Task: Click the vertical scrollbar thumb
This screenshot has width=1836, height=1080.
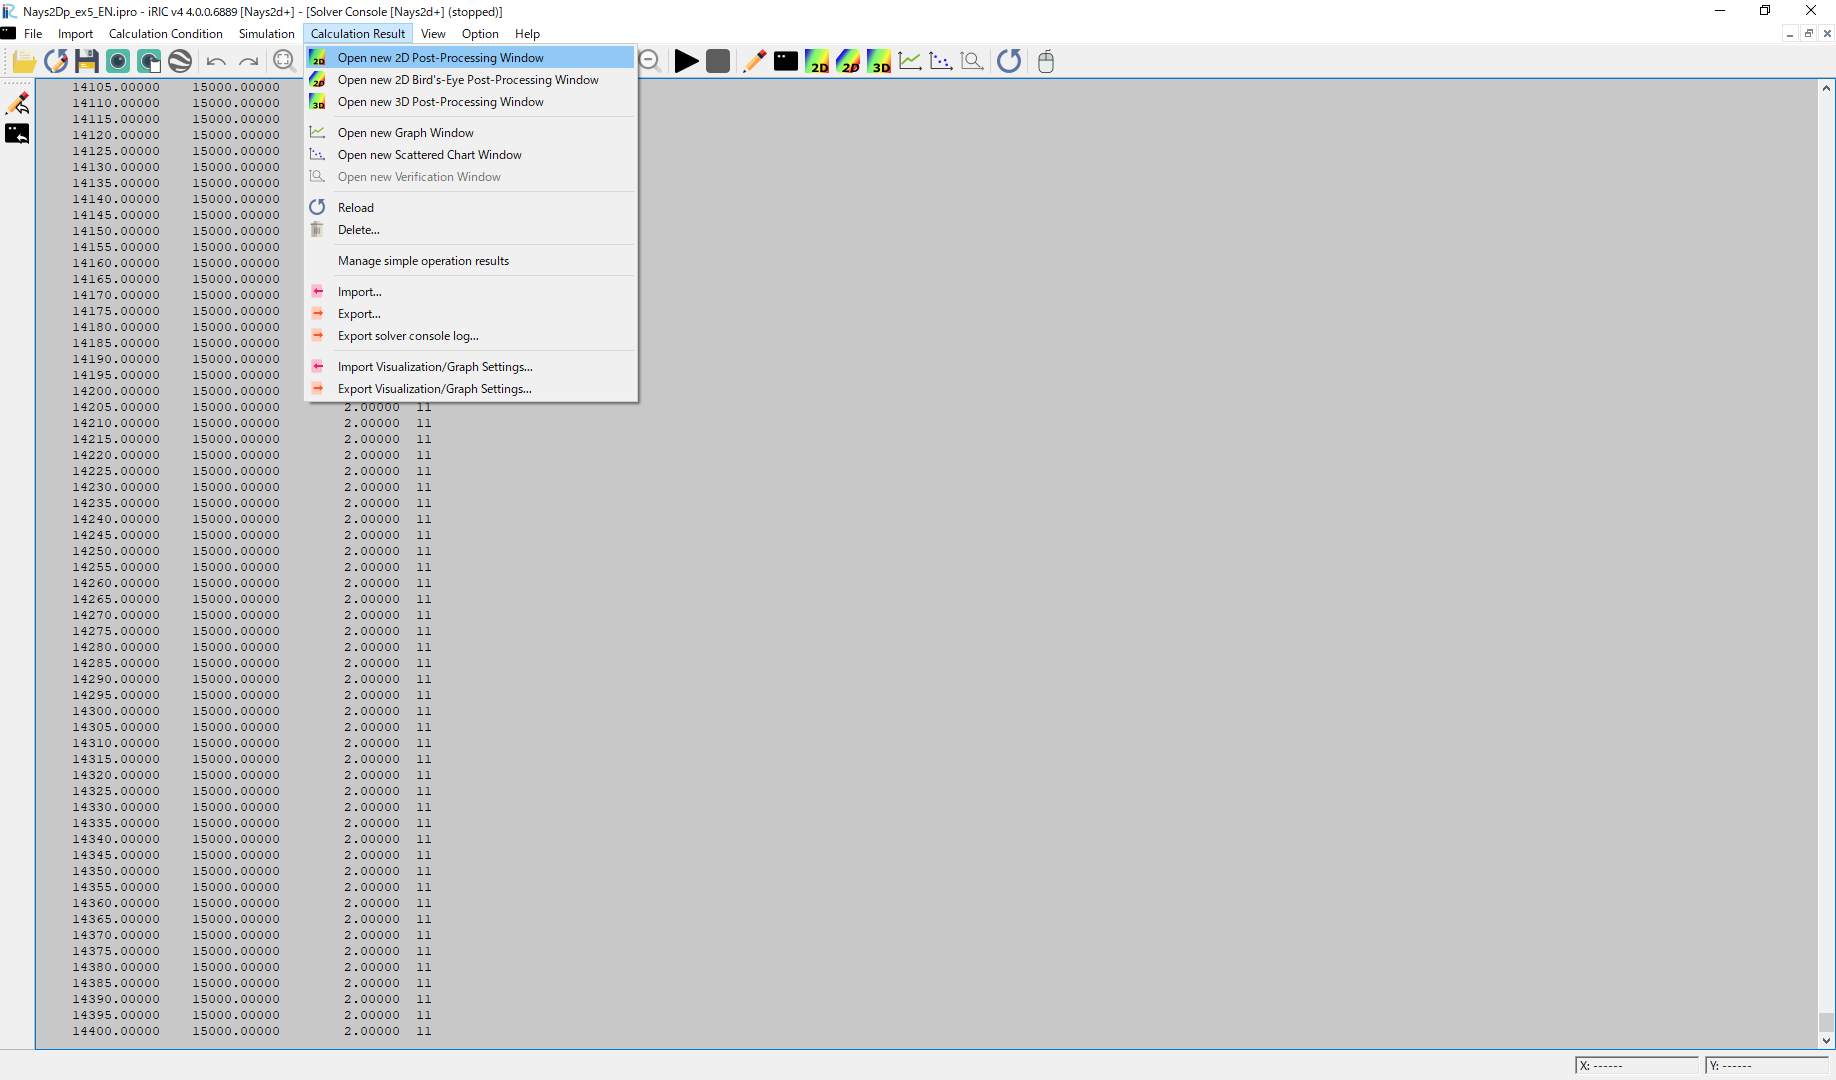Action: point(1826,1022)
